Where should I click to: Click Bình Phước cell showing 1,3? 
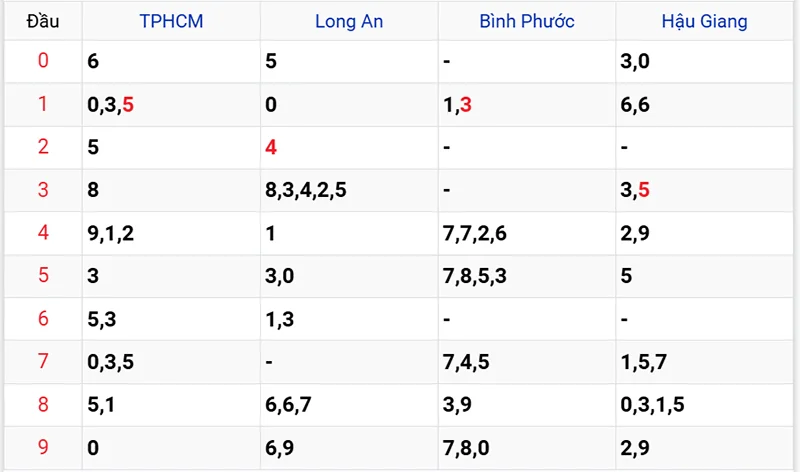click(x=527, y=105)
